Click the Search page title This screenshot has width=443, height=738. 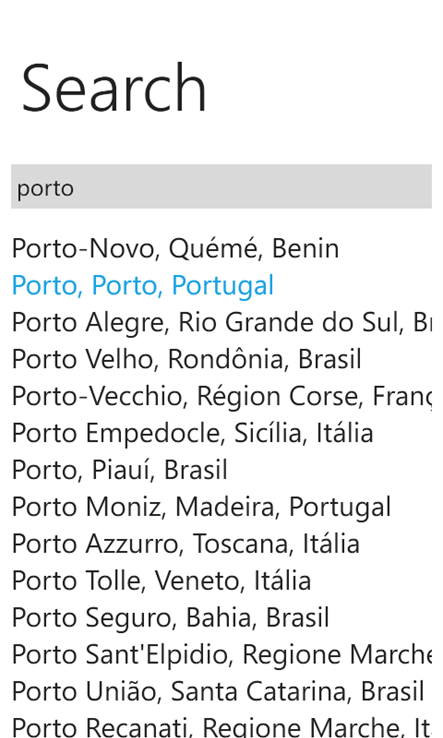tap(114, 88)
